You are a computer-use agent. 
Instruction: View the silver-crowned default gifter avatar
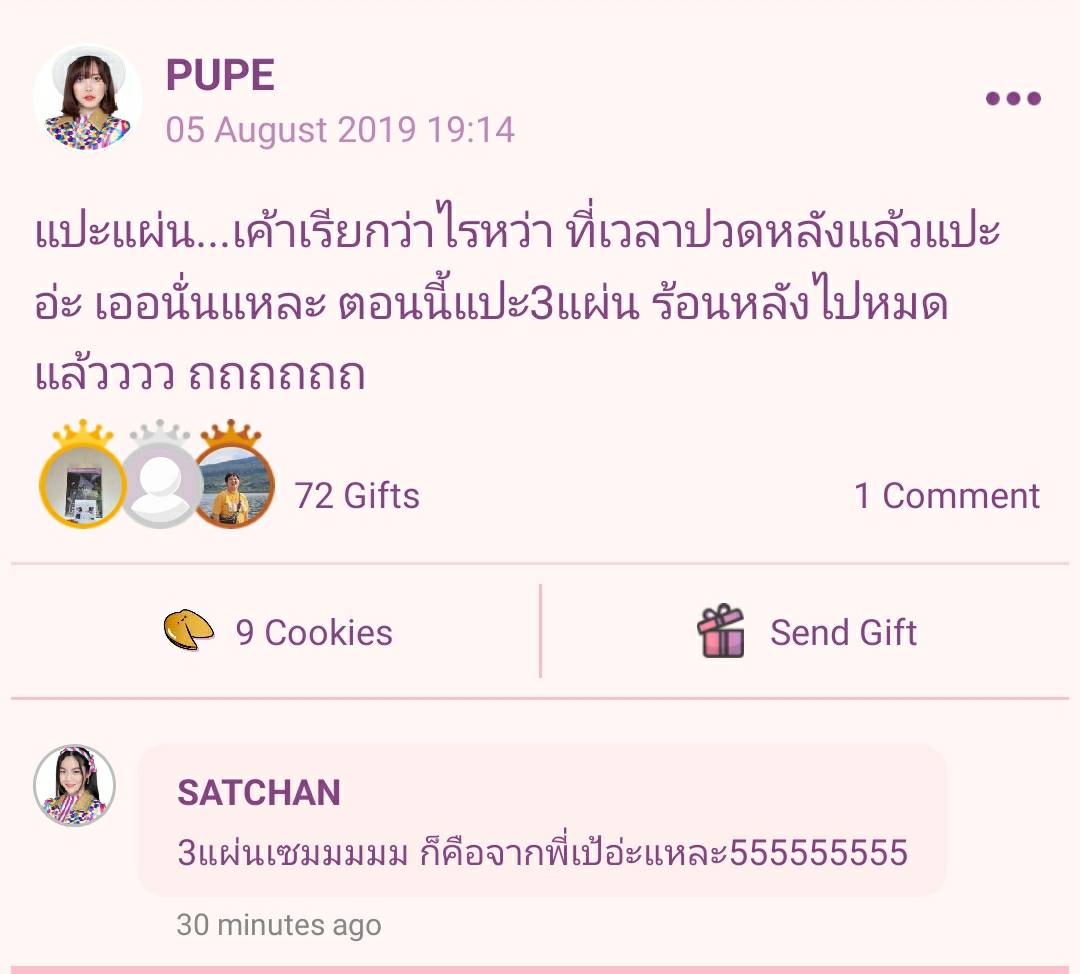160,486
